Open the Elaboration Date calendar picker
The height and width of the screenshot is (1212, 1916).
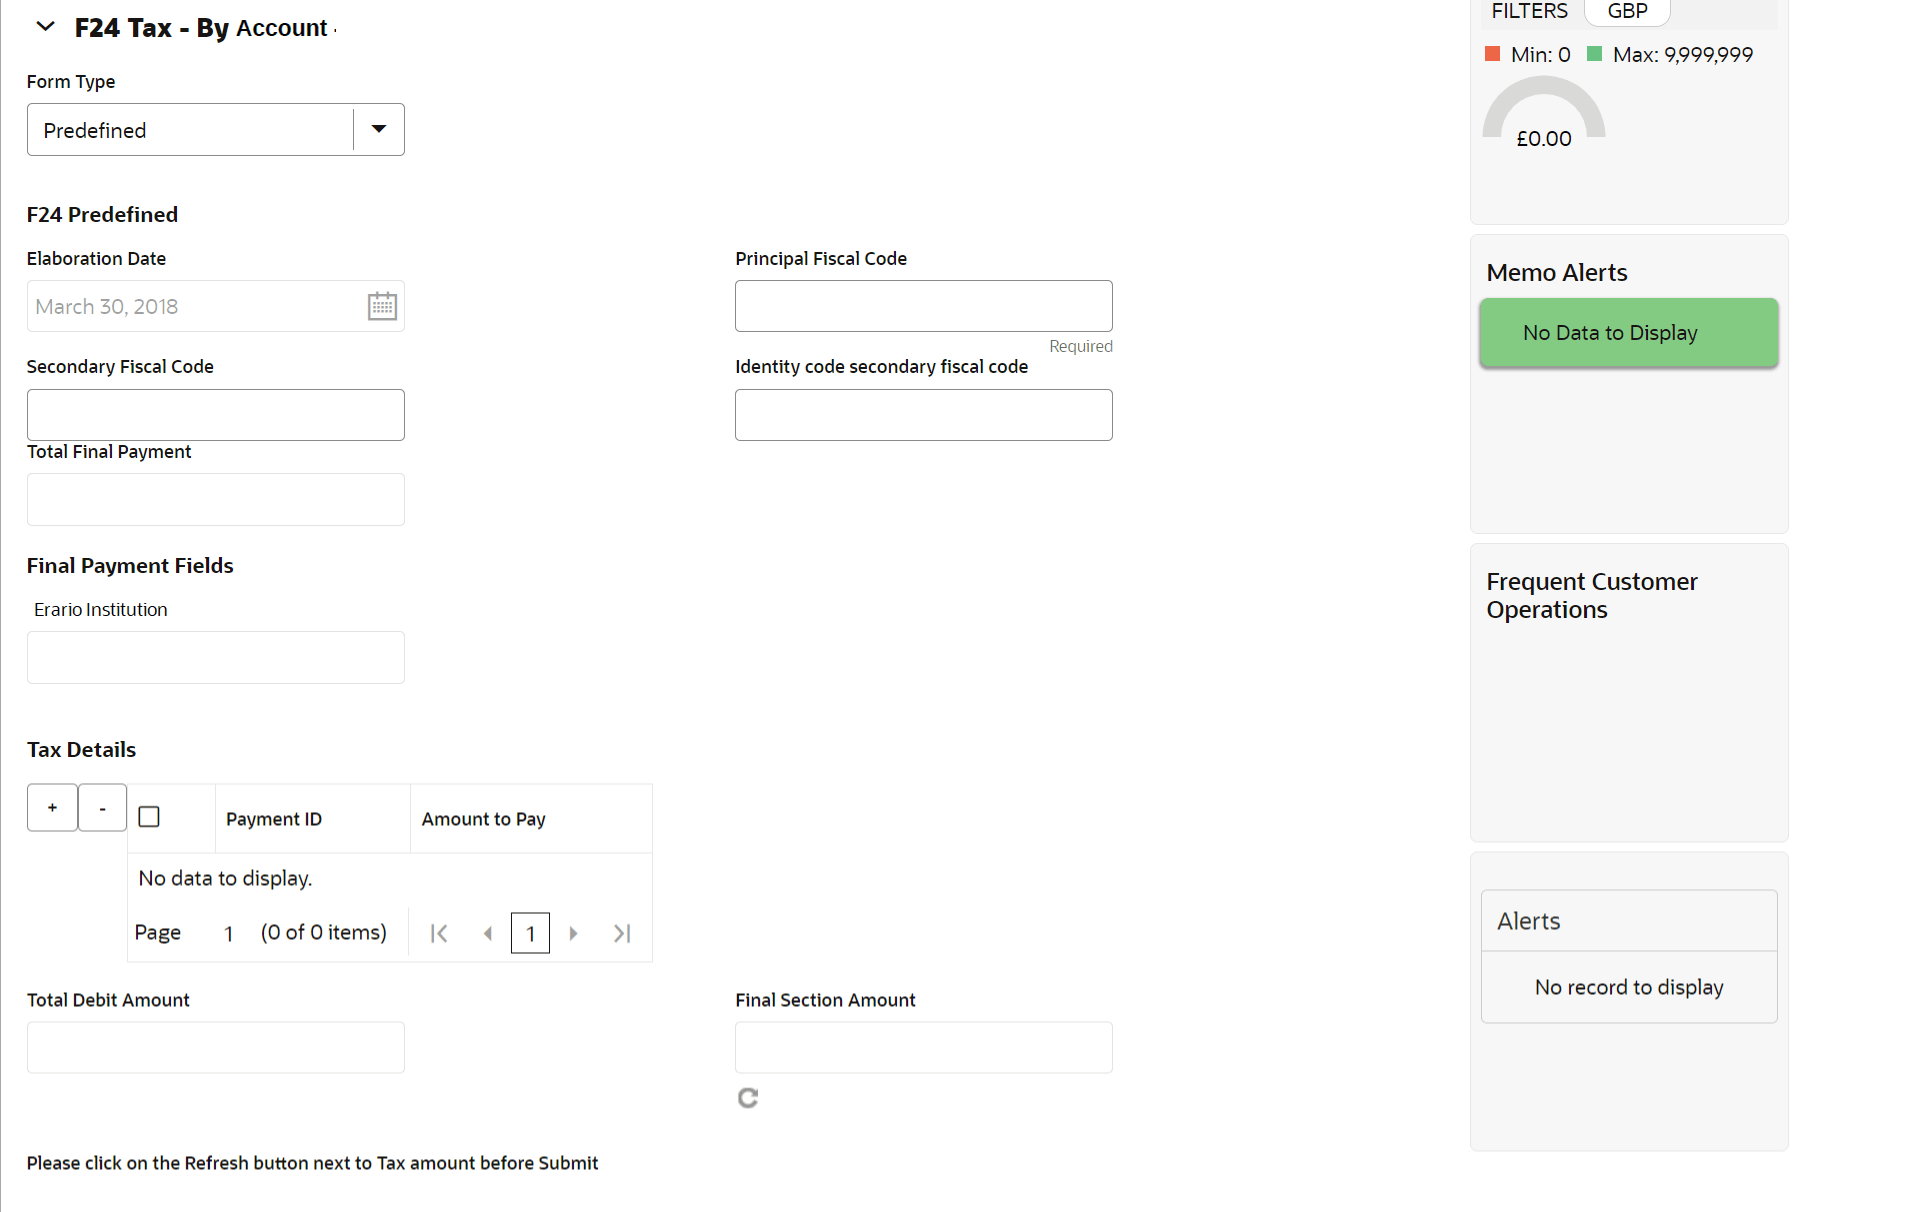(x=382, y=306)
